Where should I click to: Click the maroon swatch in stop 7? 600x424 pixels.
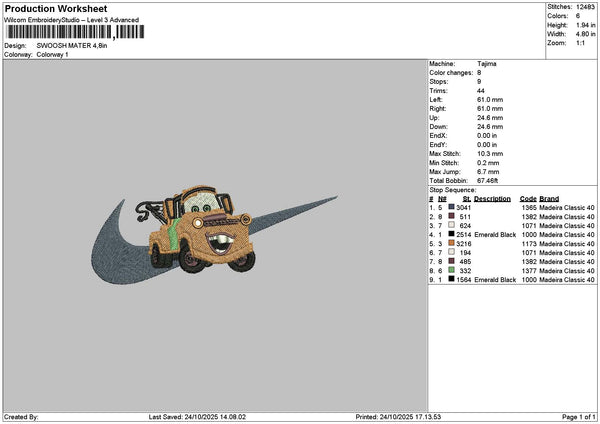click(x=452, y=261)
